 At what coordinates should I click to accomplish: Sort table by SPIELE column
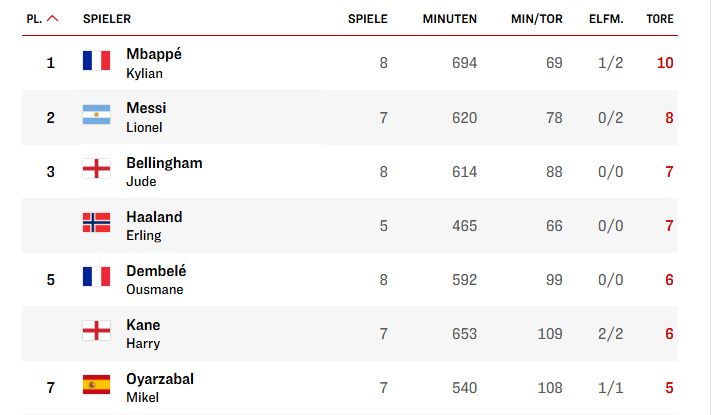point(367,19)
